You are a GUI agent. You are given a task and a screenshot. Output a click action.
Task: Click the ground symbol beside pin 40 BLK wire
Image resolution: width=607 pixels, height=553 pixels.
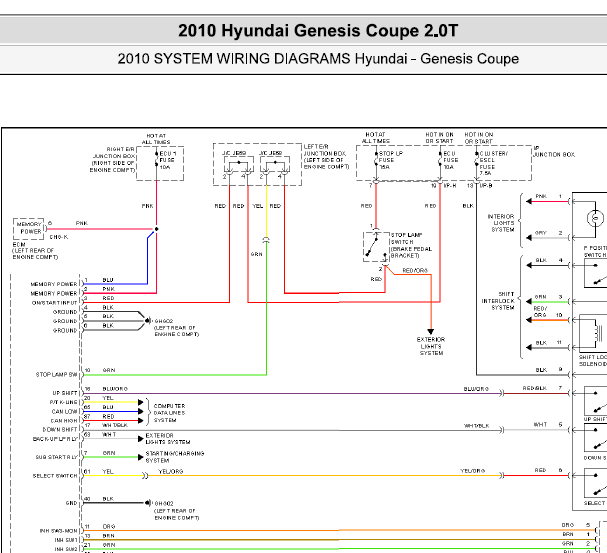(x=148, y=503)
